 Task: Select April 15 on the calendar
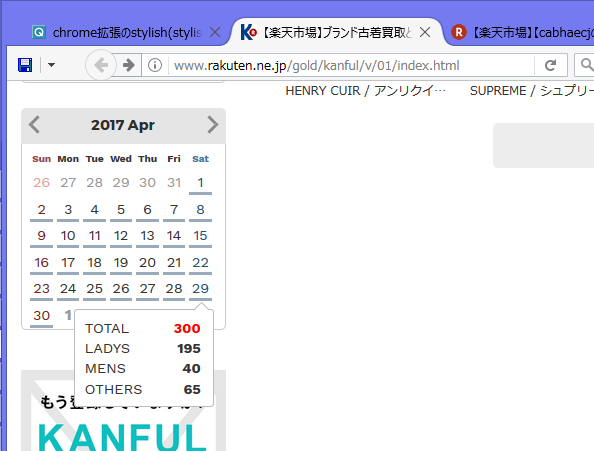pyautogui.click(x=200, y=236)
